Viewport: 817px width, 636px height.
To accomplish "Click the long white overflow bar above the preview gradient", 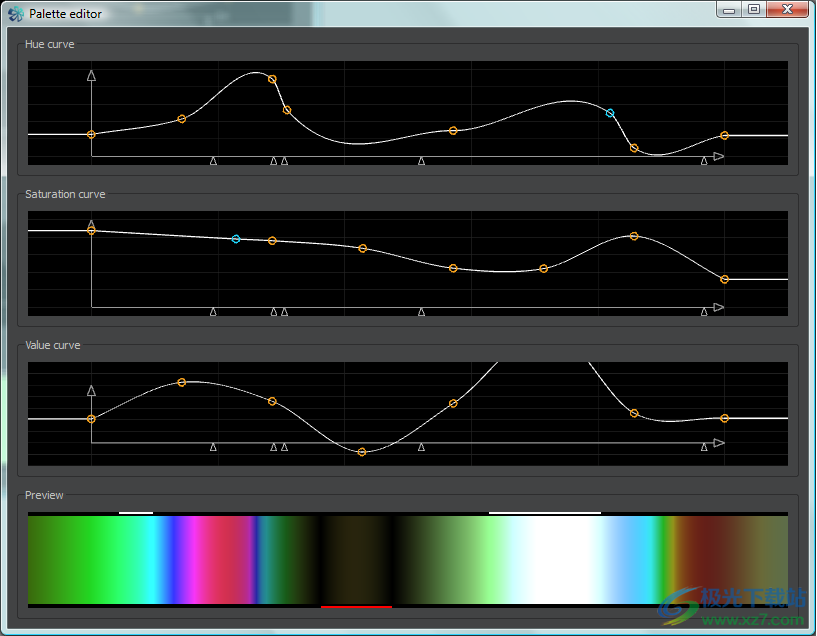I will pos(544,513).
